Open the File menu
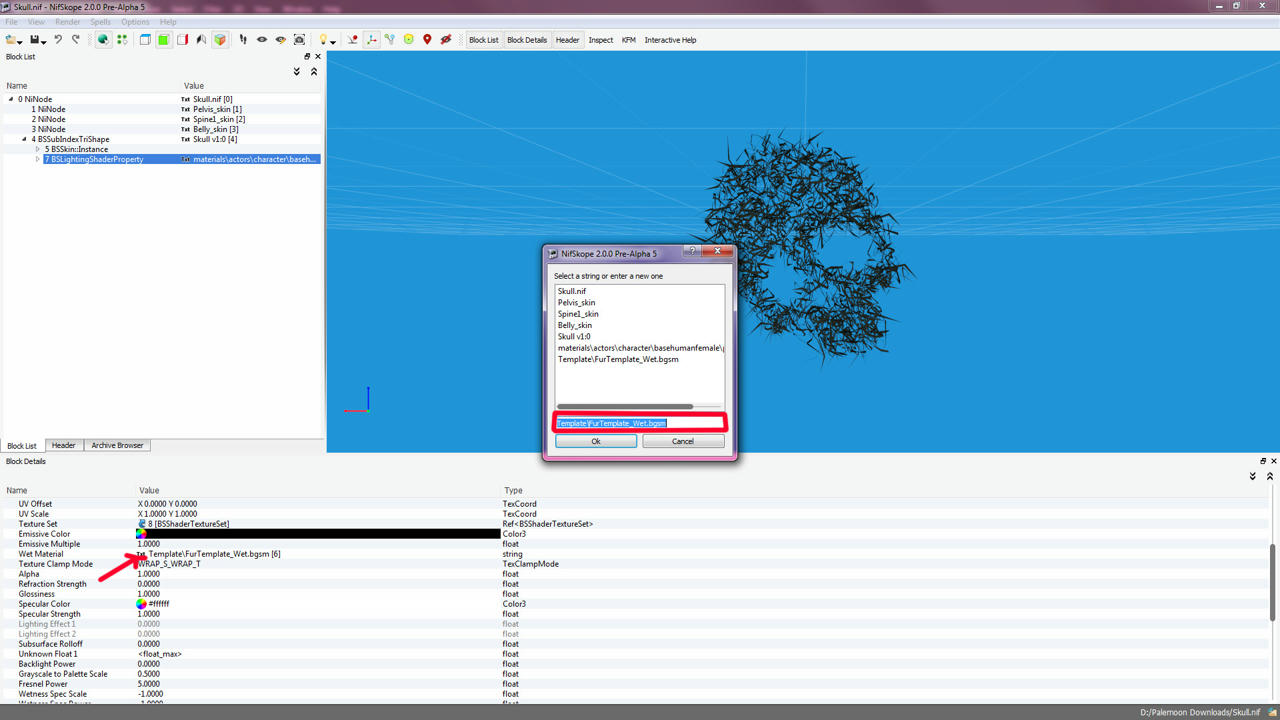This screenshot has height=720, width=1280. click(12, 22)
